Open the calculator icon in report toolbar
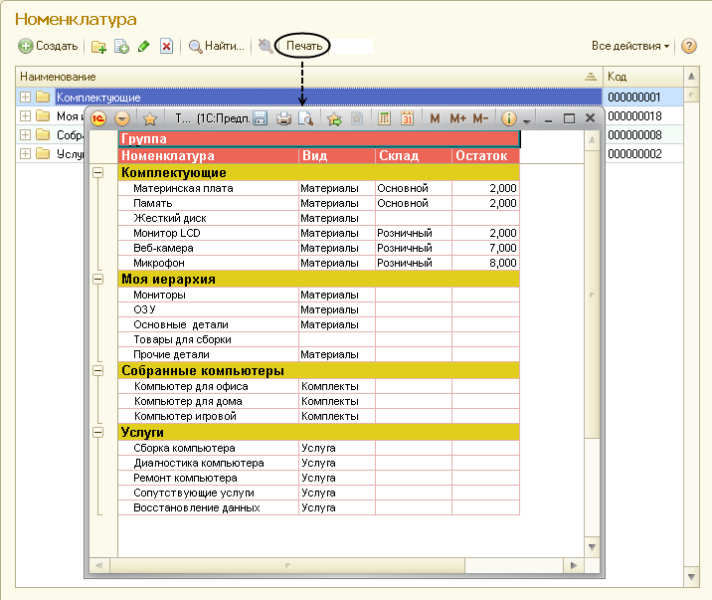712x600 pixels. 385,118
